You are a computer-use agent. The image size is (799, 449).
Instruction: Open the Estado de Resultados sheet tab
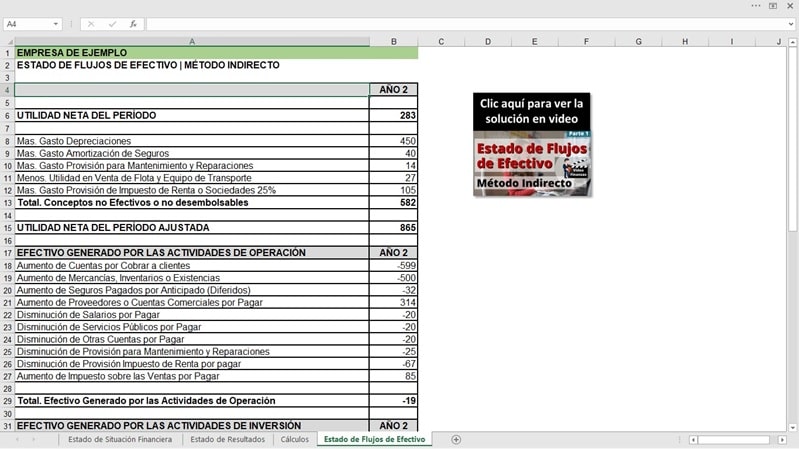point(227,439)
